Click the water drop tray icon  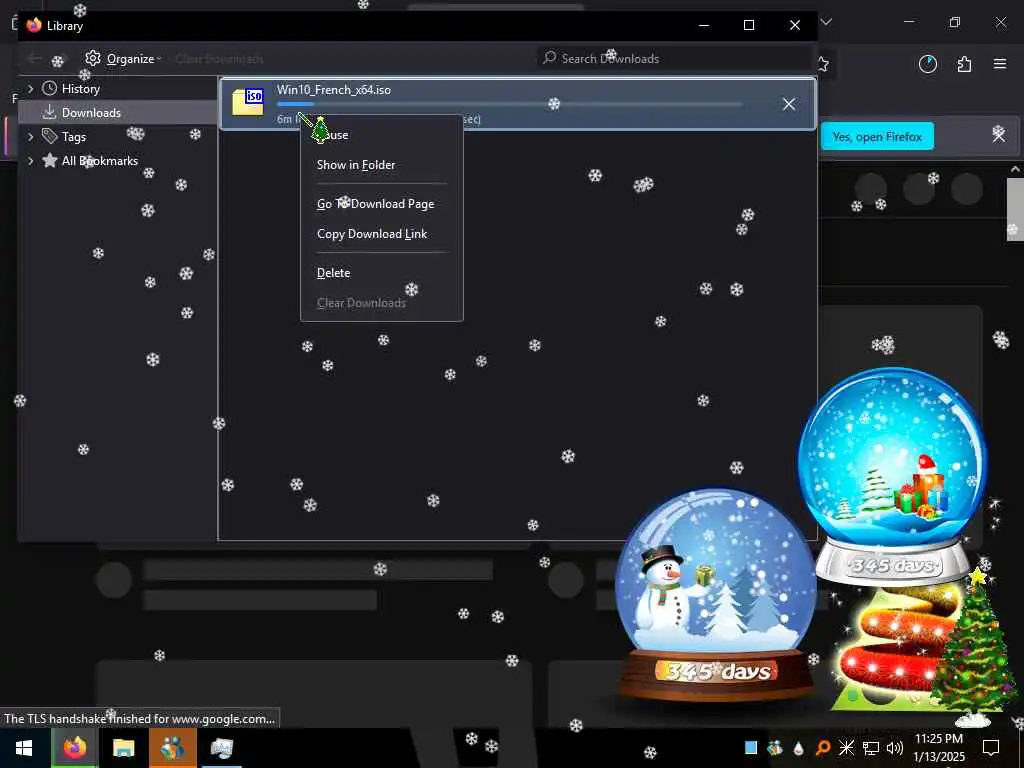coord(798,748)
